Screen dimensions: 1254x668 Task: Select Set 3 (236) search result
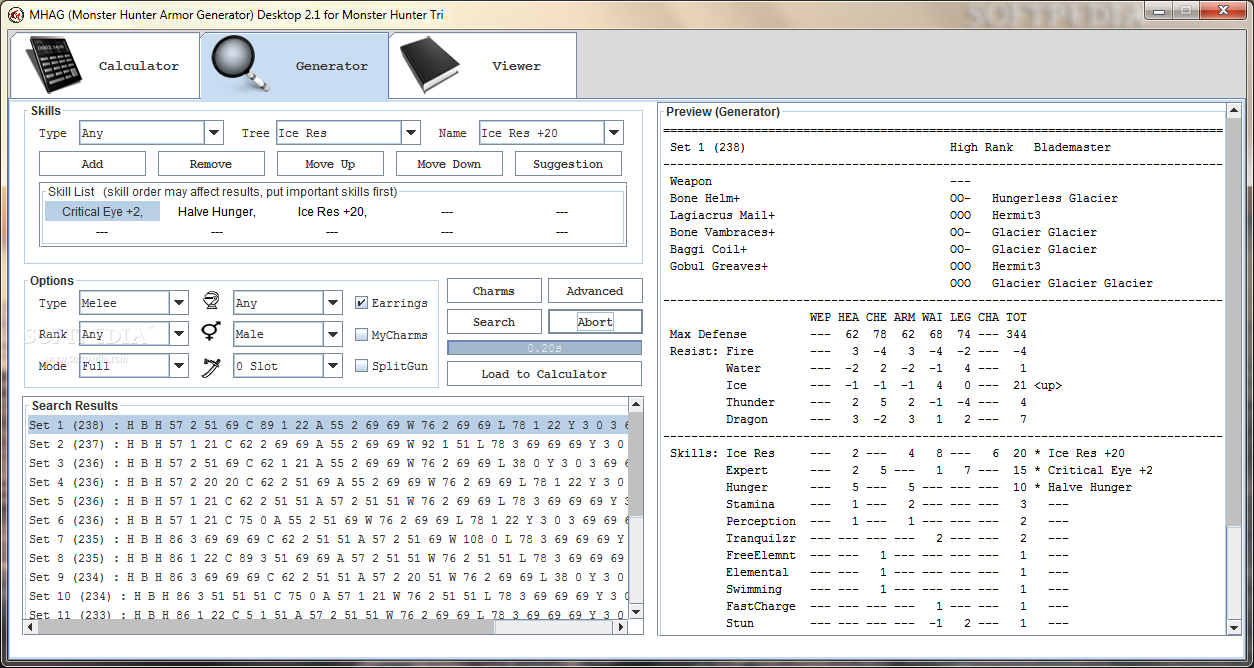[x=327, y=463]
